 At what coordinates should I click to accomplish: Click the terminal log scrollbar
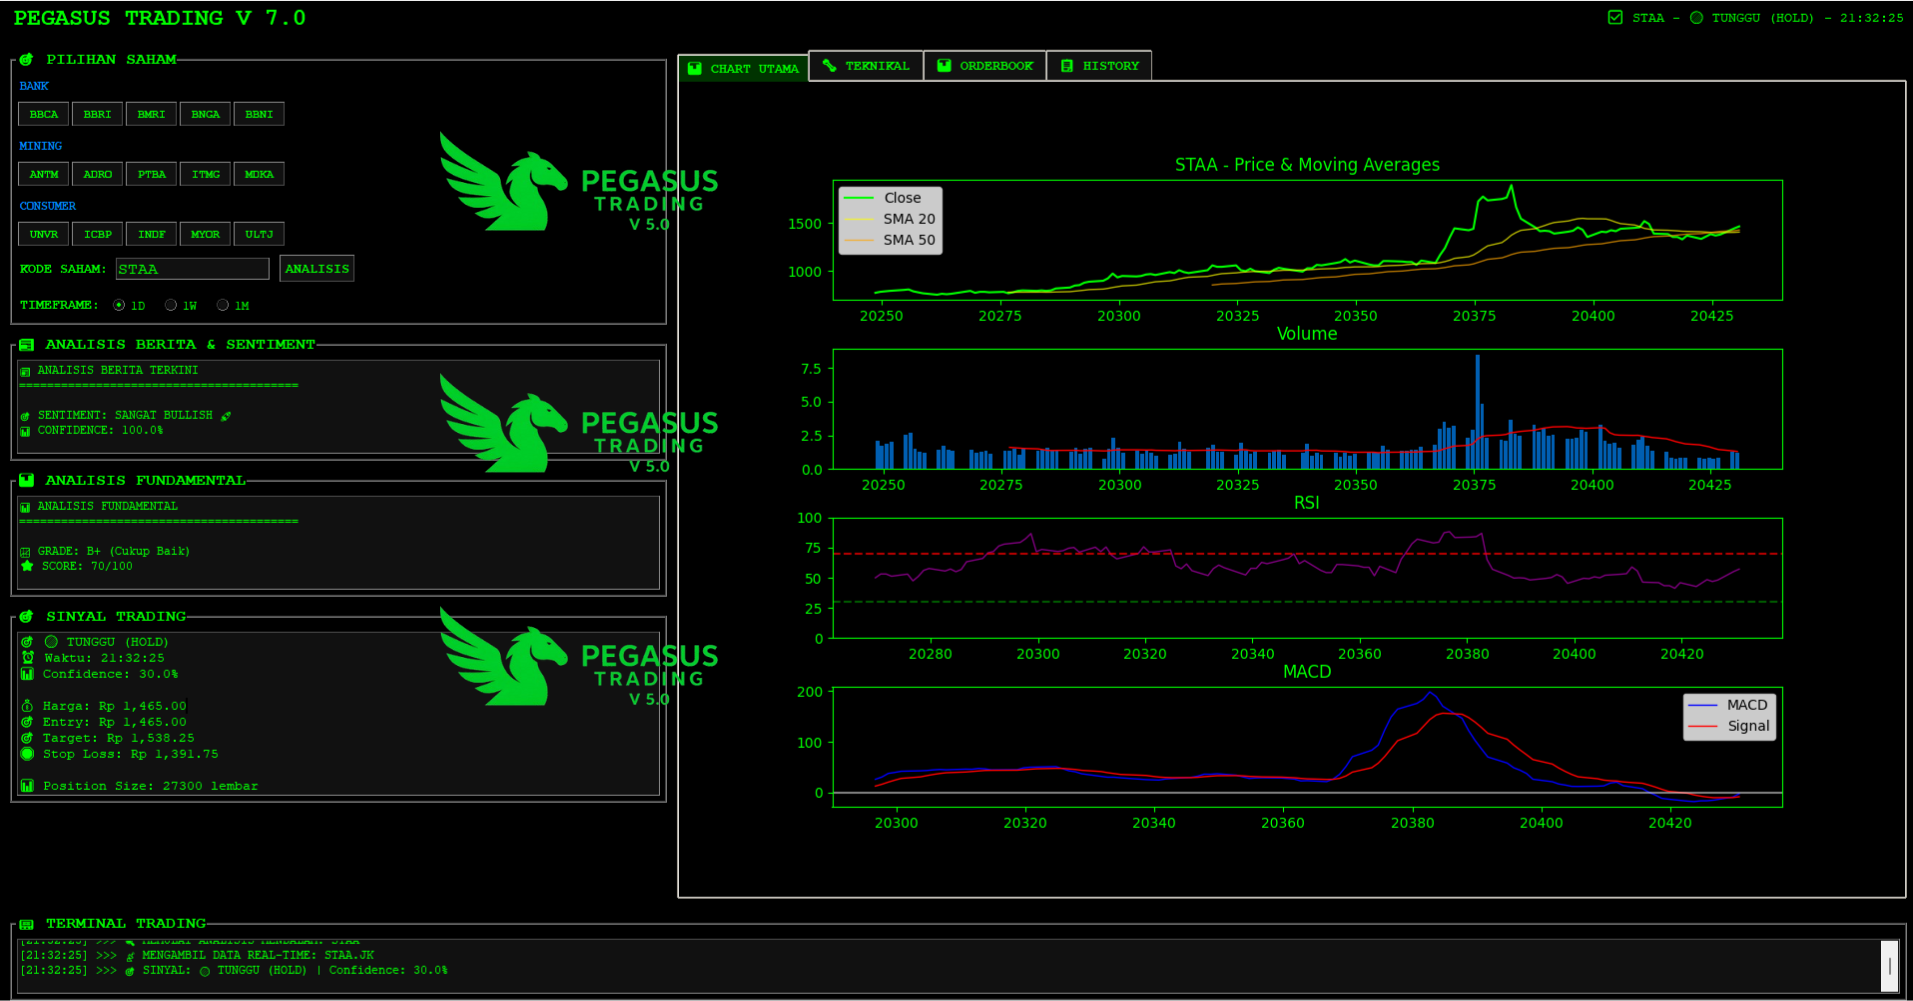[x=1889, y=966]
